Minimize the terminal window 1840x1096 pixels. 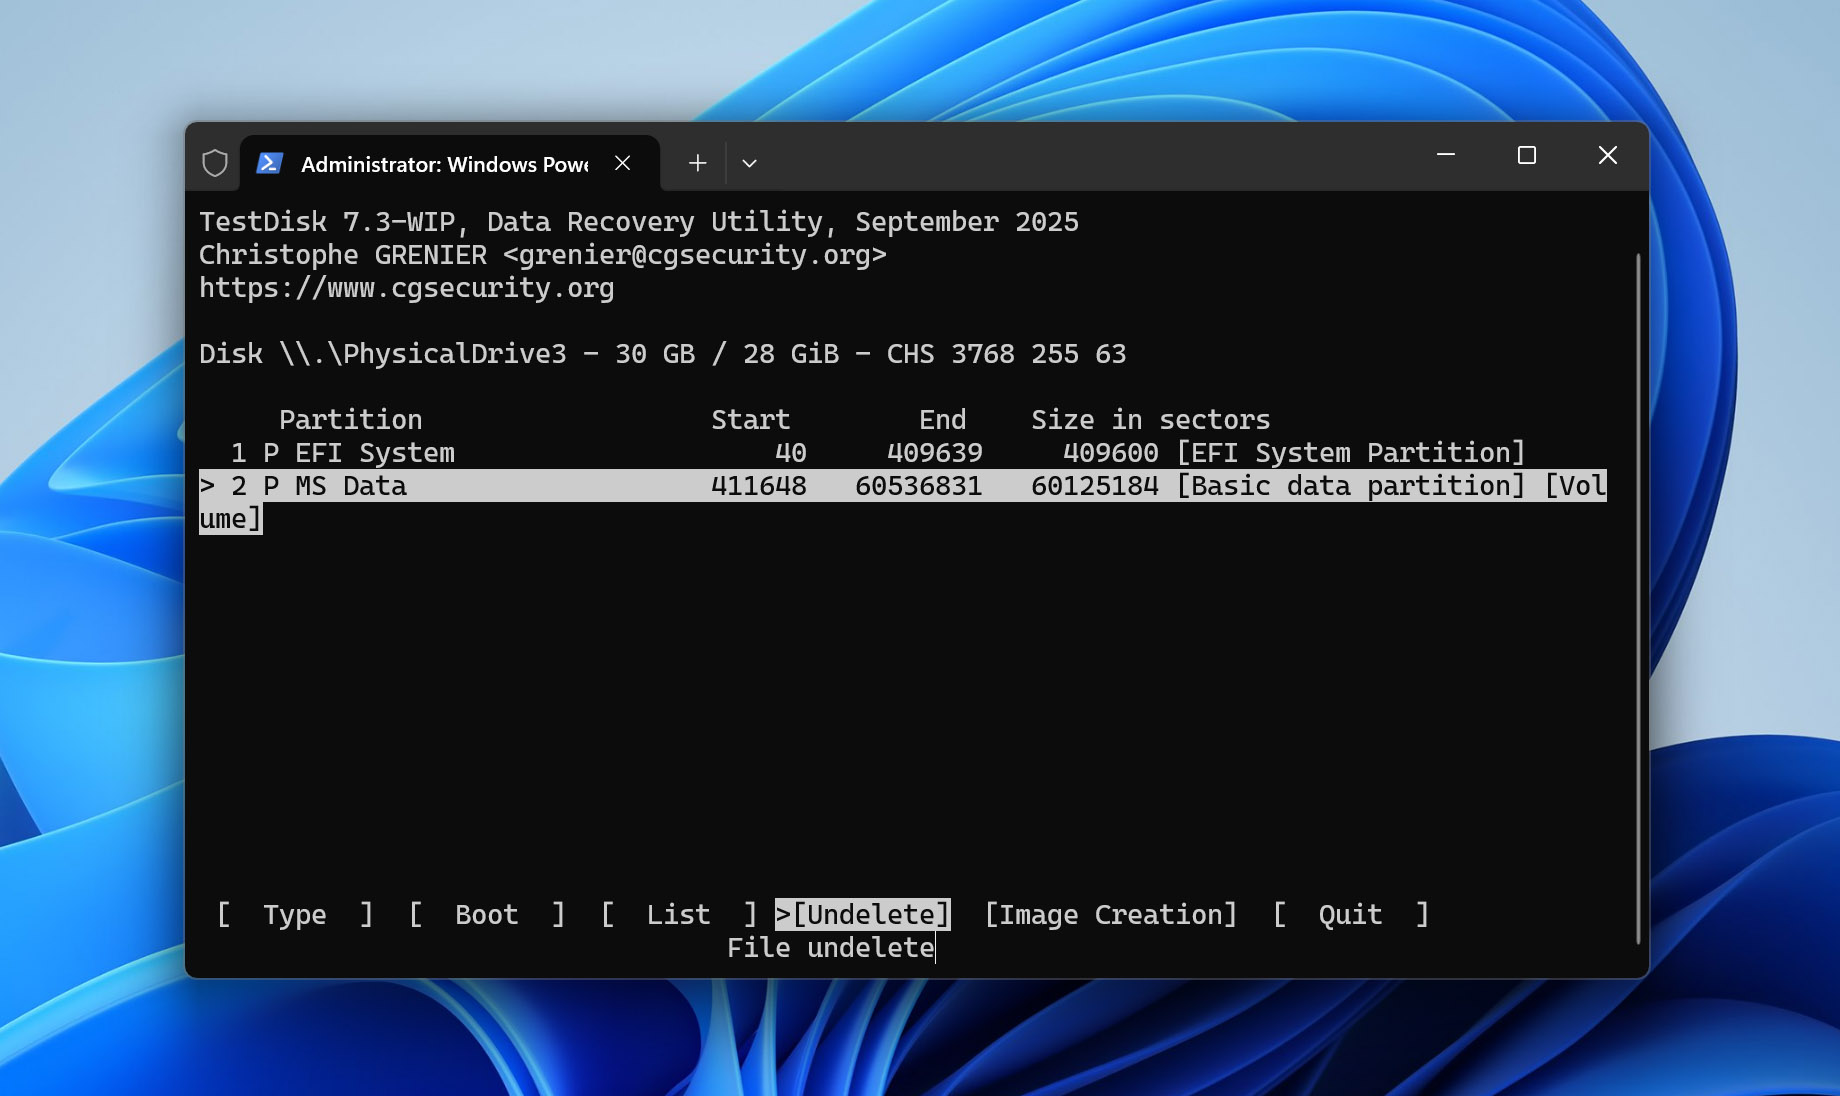[1446, 155]
